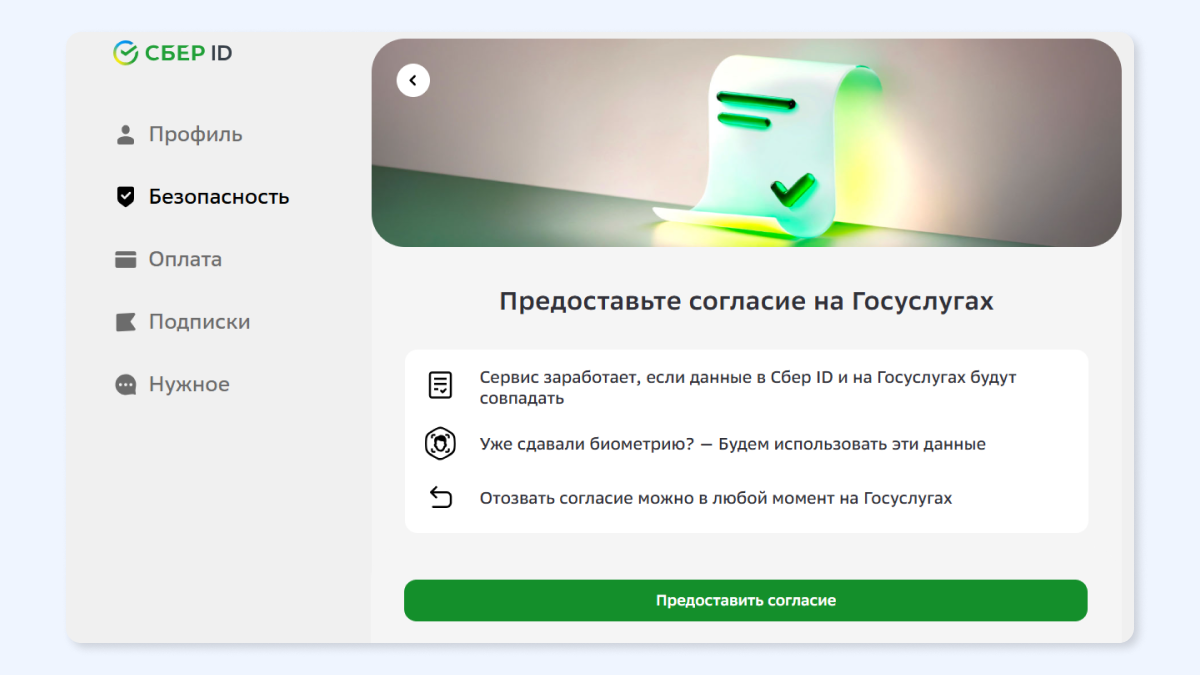1200x675 pixels.
Task: Click the Уже сдавали биометрию text line
Action: point(733,444)
